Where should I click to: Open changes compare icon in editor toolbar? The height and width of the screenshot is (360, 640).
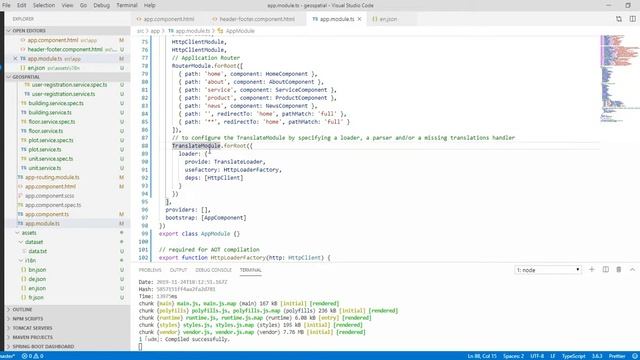619,19
